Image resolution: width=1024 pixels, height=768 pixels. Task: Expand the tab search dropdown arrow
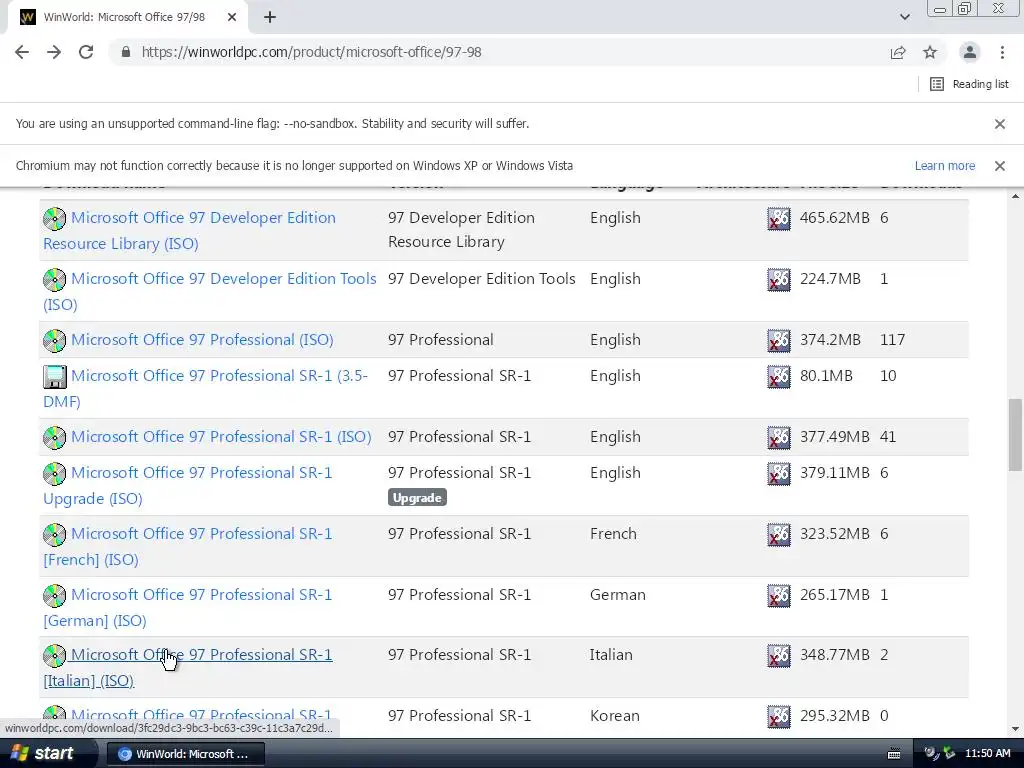904,17
